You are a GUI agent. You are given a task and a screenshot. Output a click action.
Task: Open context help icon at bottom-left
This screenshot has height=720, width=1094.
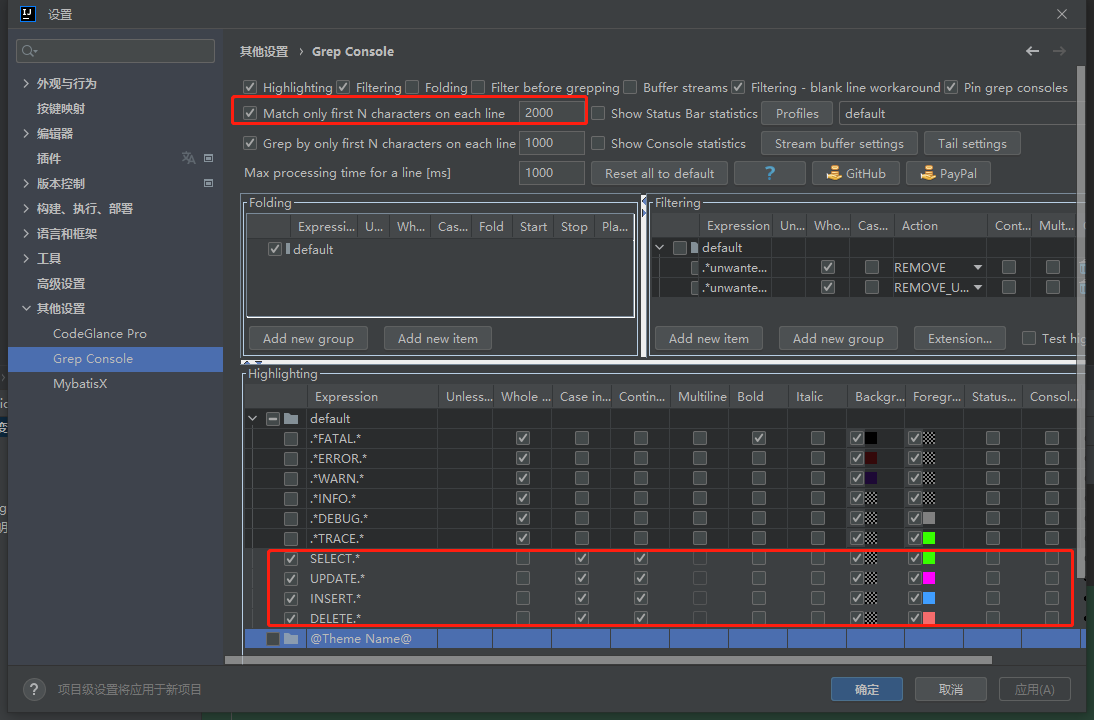click(34, 689)
